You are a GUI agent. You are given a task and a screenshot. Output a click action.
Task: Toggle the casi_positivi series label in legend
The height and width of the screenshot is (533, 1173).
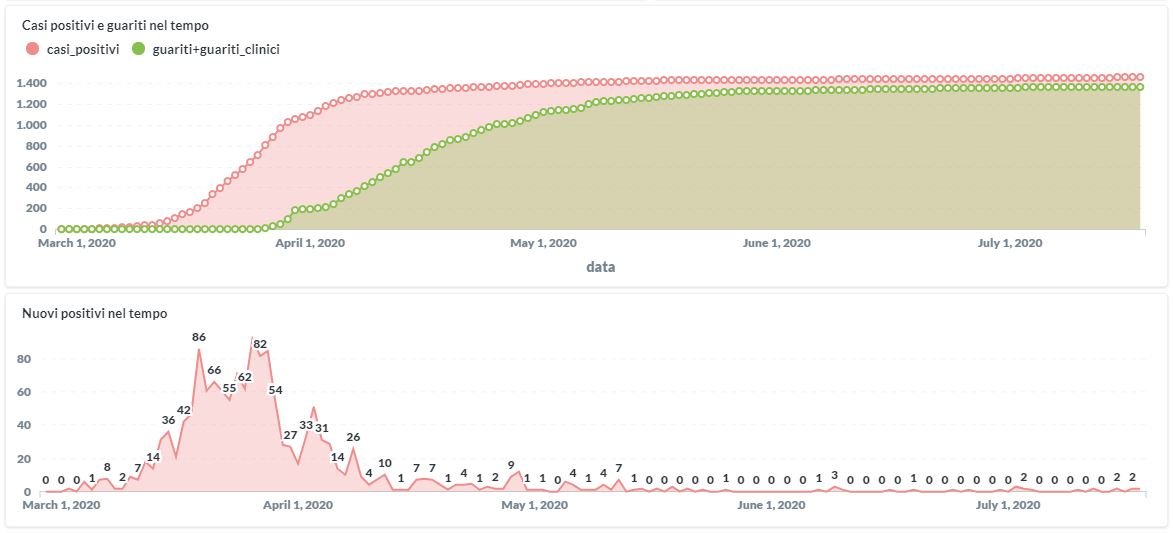83,48
